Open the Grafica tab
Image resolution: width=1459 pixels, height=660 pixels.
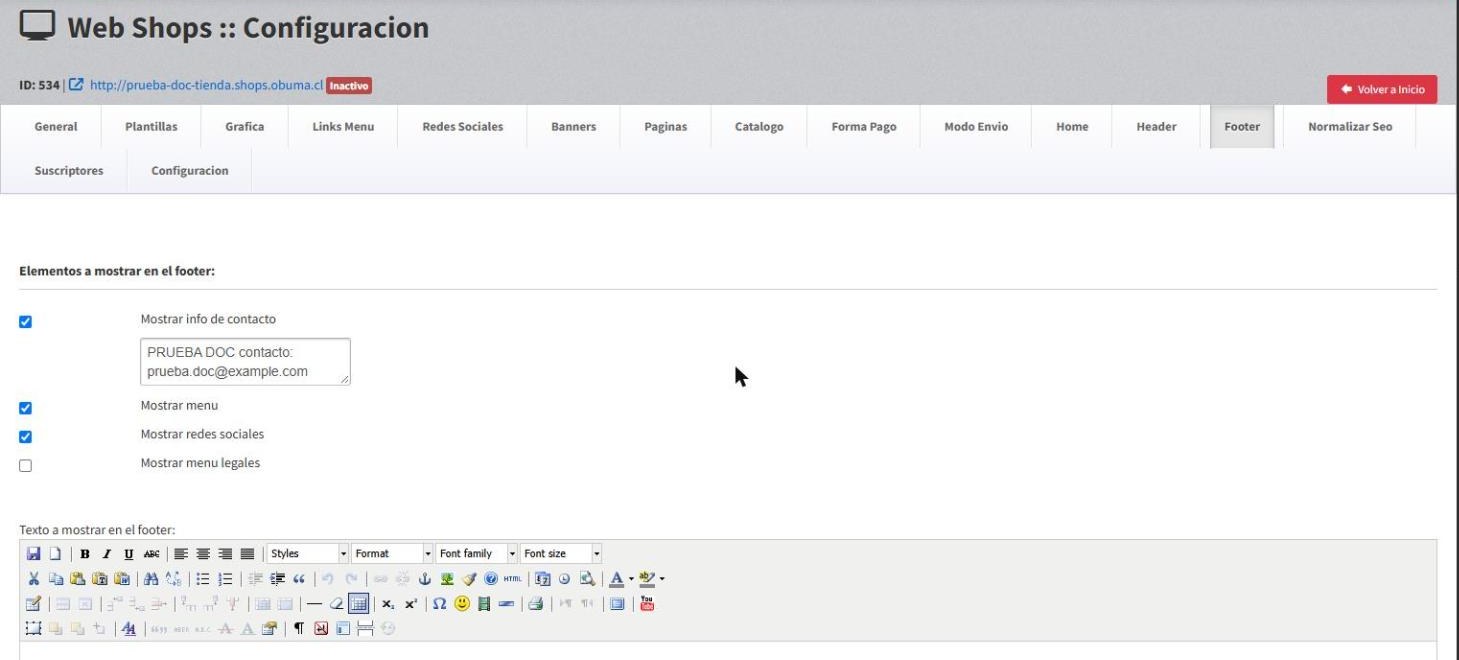(x=245, y=127)
